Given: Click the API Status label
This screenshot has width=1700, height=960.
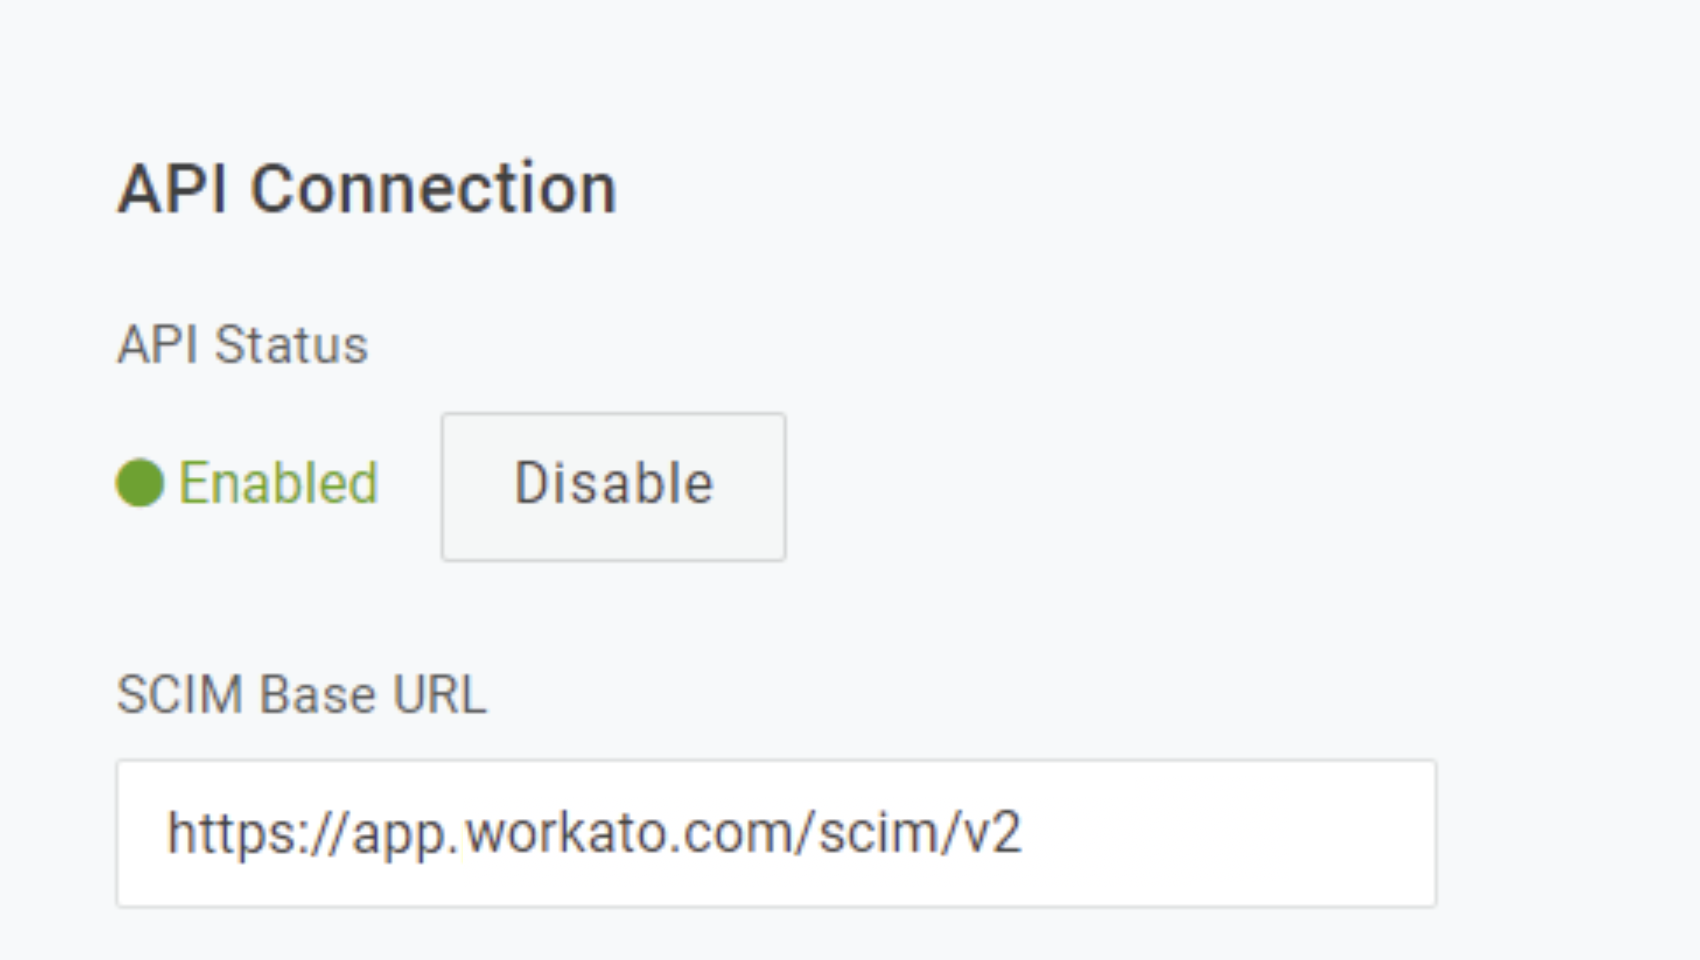Looking at the screenshot, I should 242,345.
